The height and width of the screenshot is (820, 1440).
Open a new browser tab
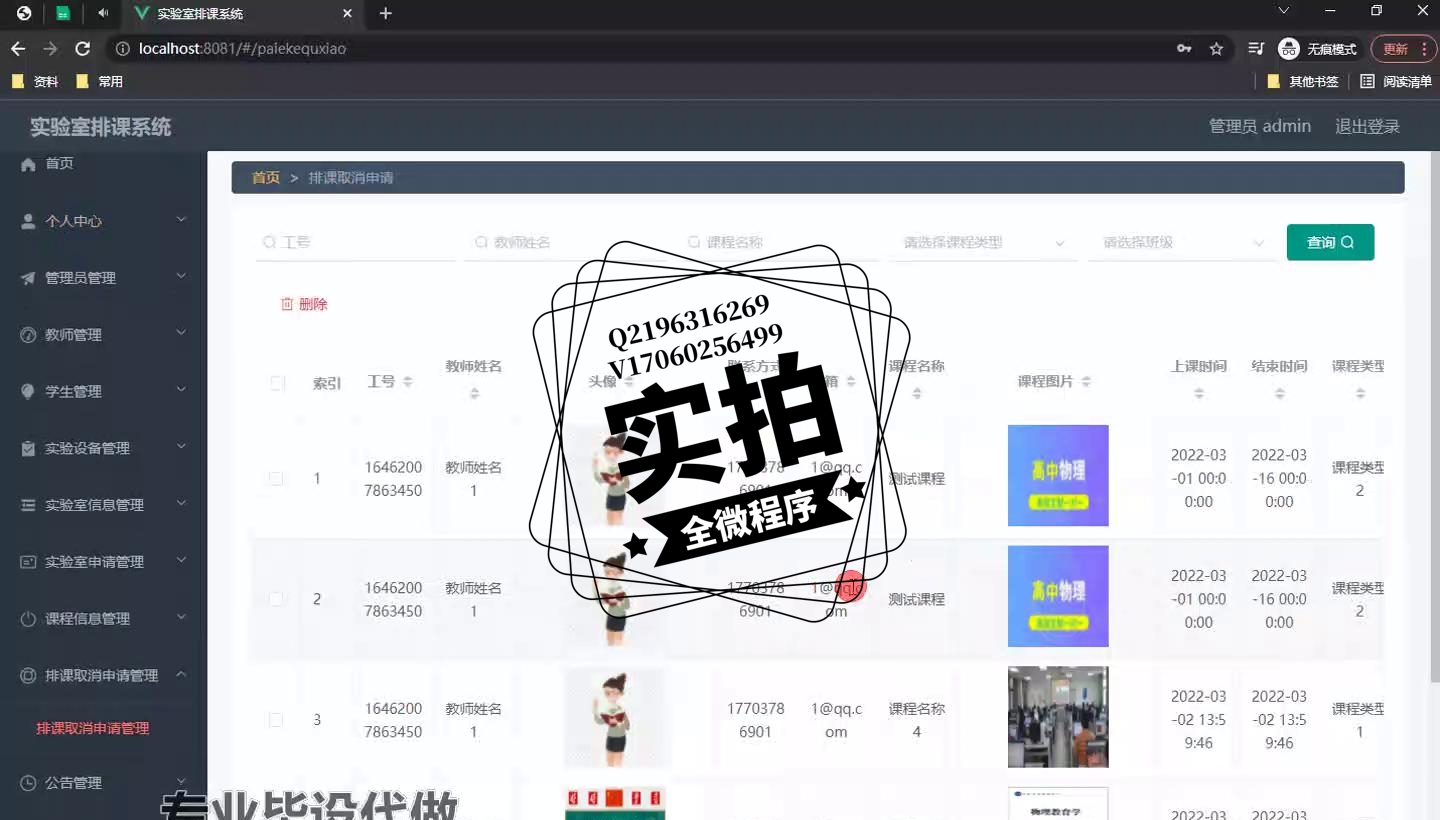point(386,13)
